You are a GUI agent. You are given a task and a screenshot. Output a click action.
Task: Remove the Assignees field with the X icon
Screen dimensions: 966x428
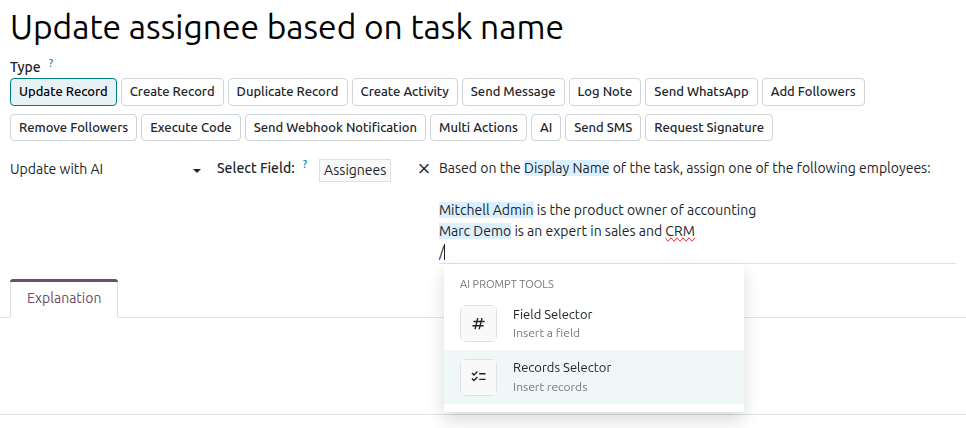(x=423, y=169)
